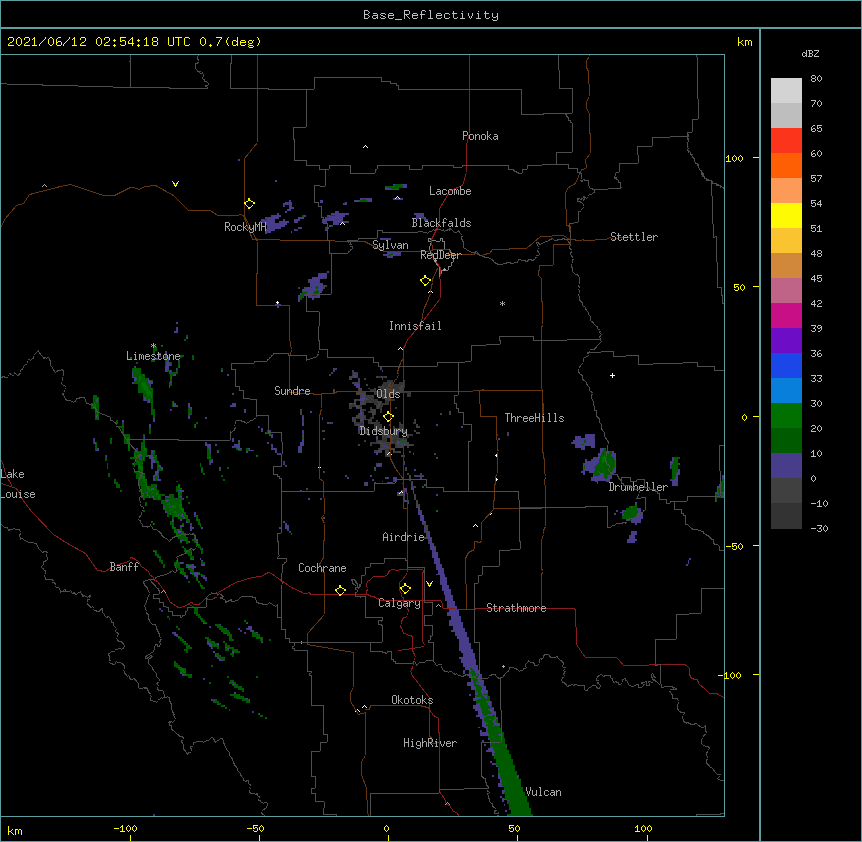Image resolution: width=862 pixels, height=842 pixels.
Task: Click the Stettler city label
Action: [634, 237]
